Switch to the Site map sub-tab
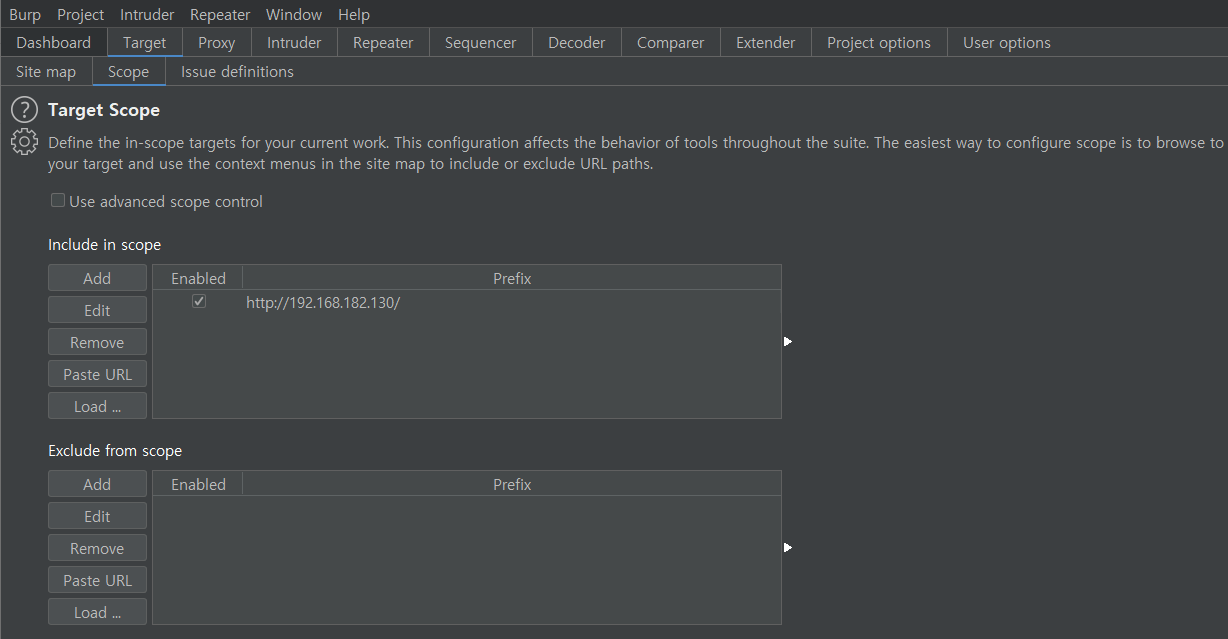 tap(46, 72)
